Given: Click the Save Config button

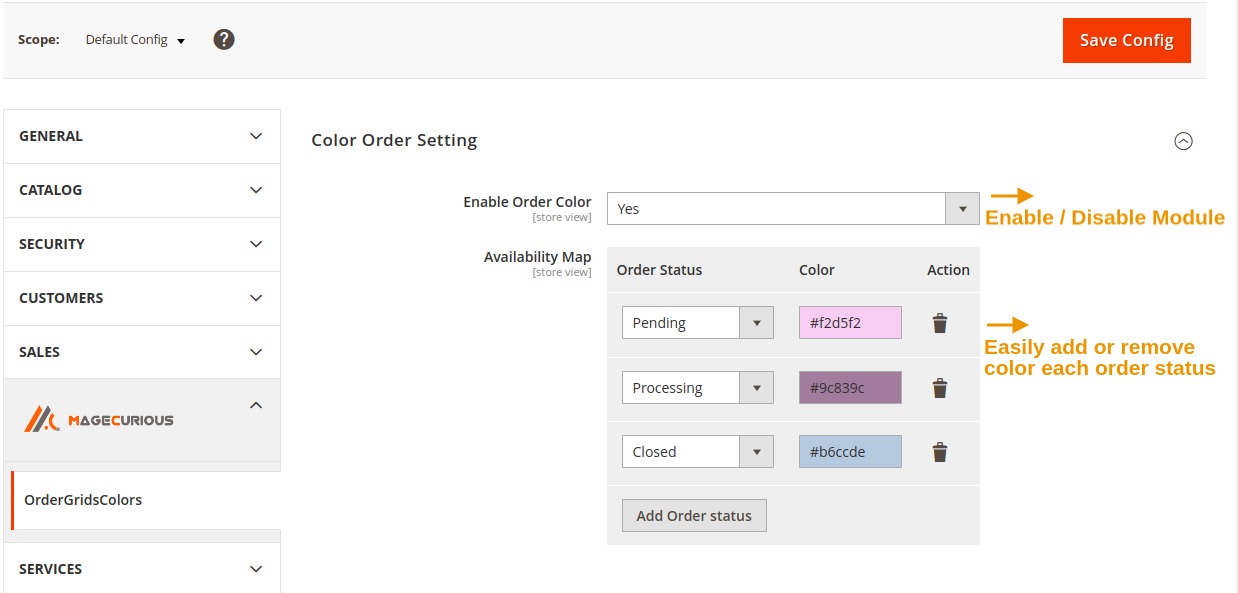Looking at the screenshot, I should pyautogui.click(x=1126, y=41).
